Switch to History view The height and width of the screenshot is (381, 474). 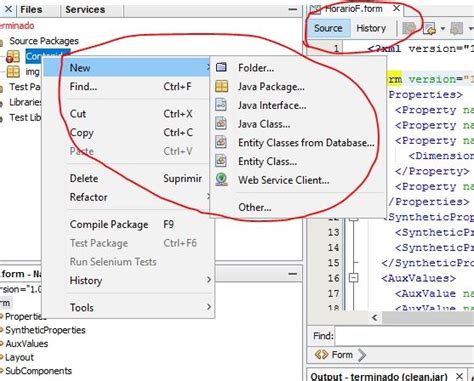(371, 28)
